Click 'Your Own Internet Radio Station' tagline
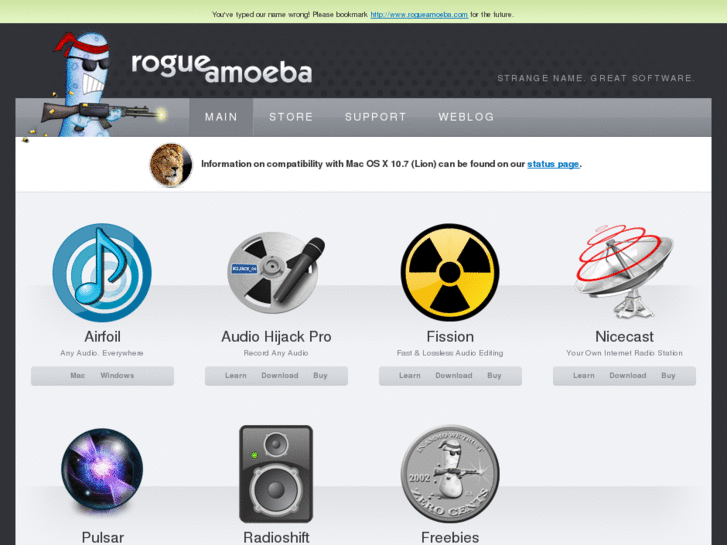This screenshot has height=545, width=727. coord(624,353)
